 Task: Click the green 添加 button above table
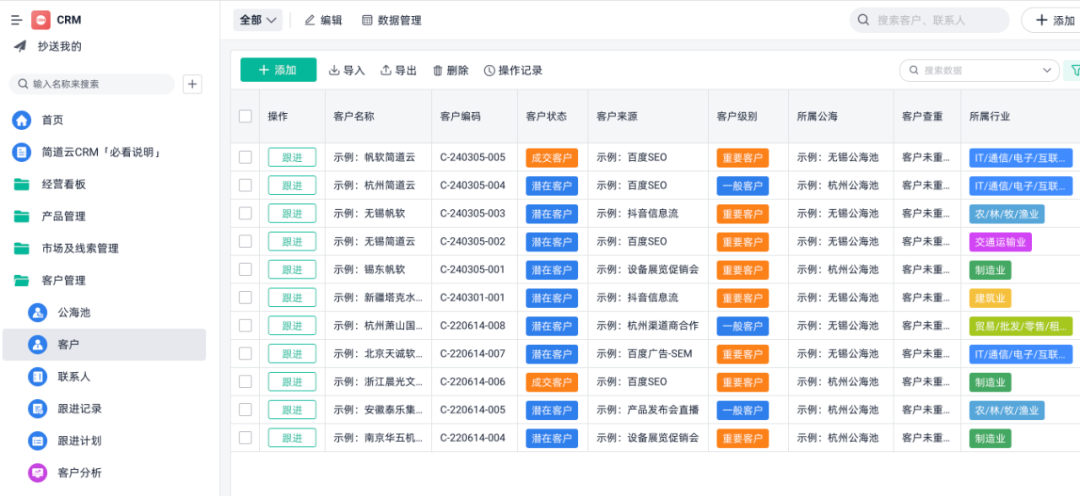click(278, 70)
